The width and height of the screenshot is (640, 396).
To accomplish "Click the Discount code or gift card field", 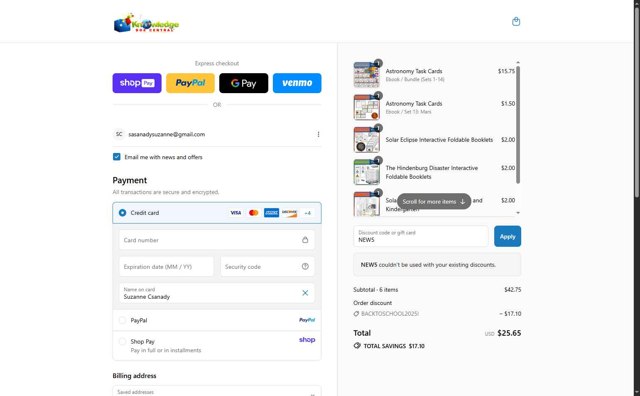I will 421,236.
